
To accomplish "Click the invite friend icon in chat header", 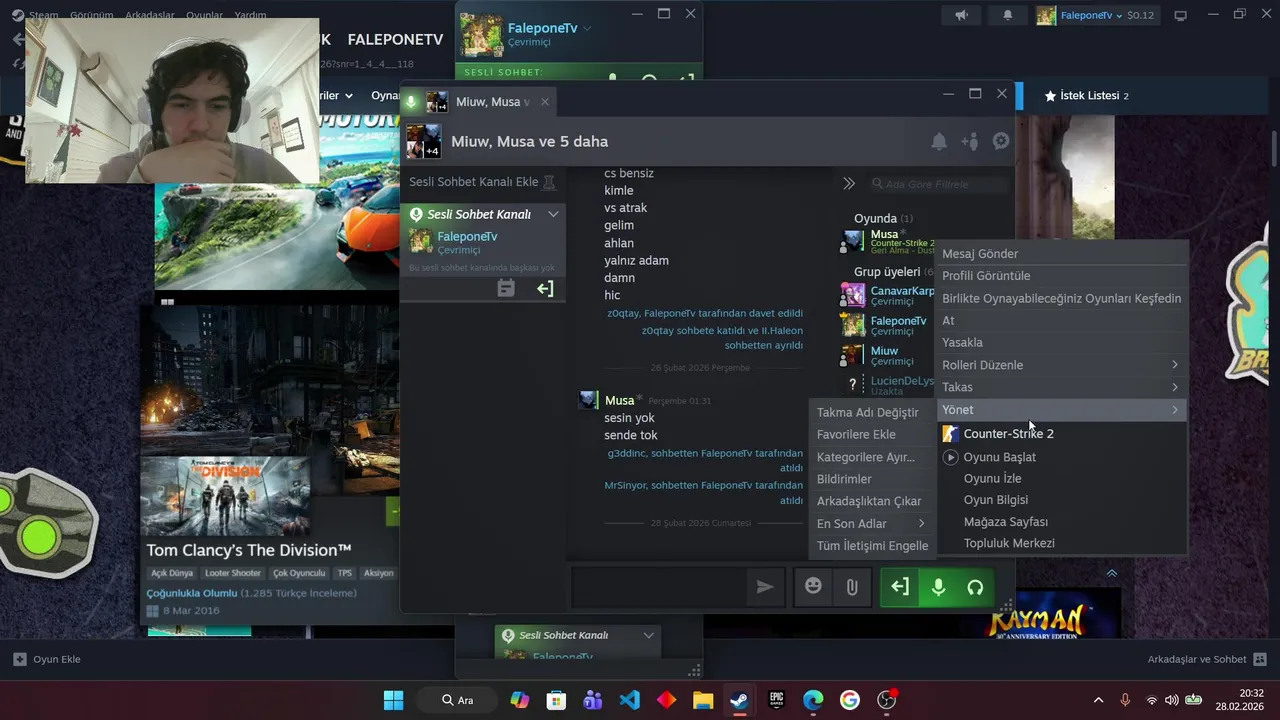I will tap(970, 142).
